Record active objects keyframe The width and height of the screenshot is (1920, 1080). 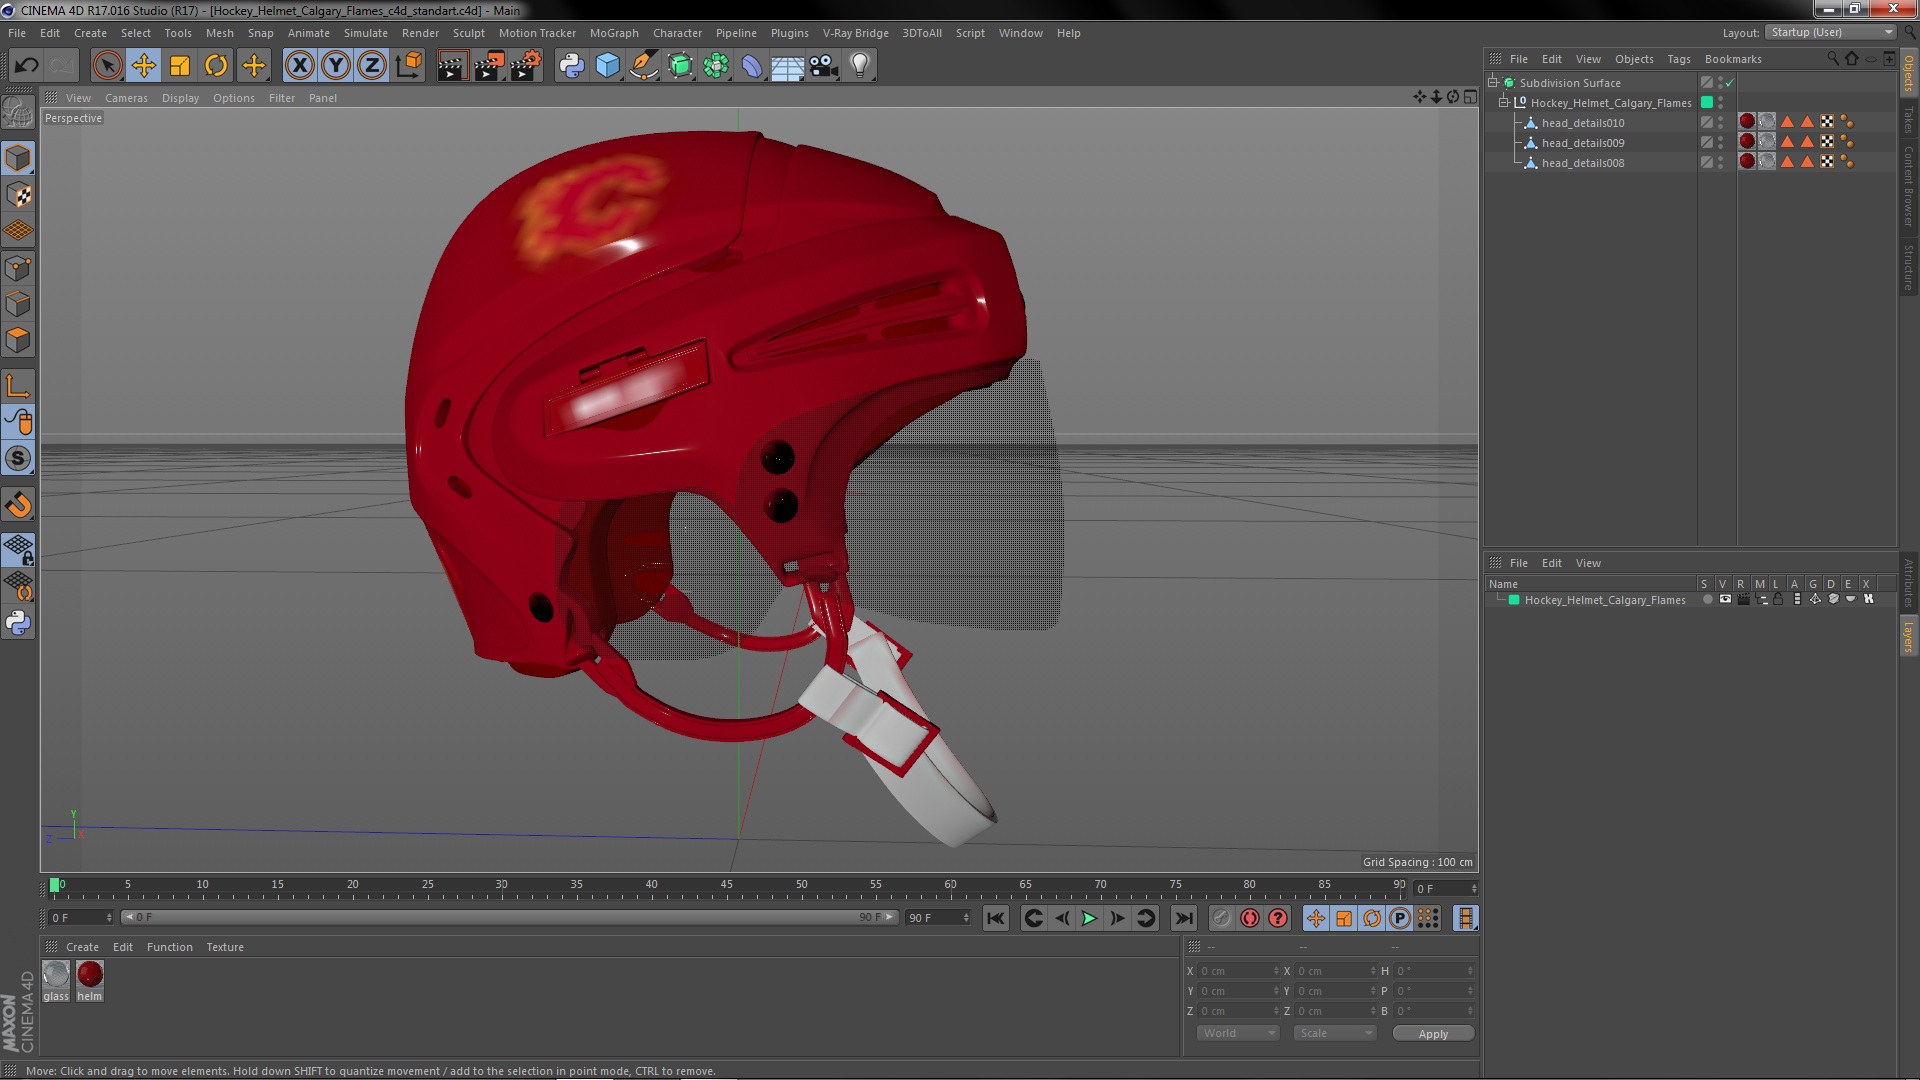(1221, 918)
